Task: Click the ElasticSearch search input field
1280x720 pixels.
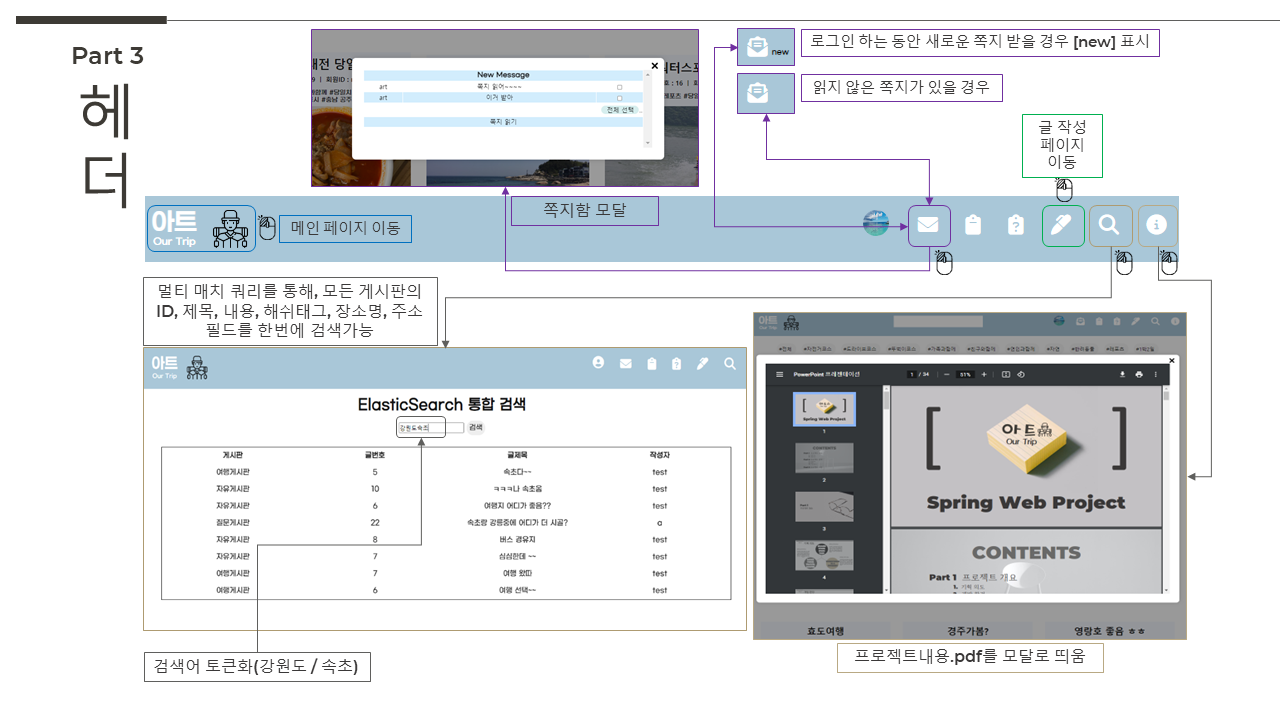Action: click(x=431, y=427)
